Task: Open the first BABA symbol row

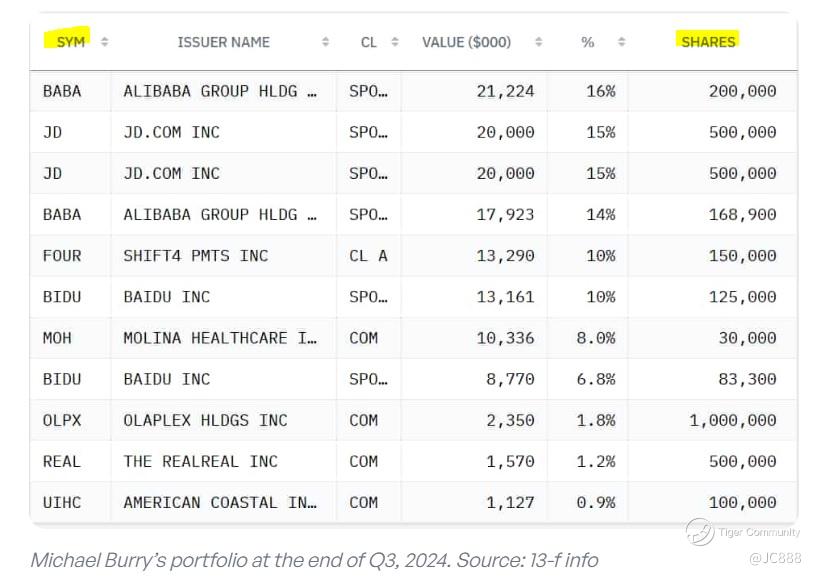Action: click(62, 91)
